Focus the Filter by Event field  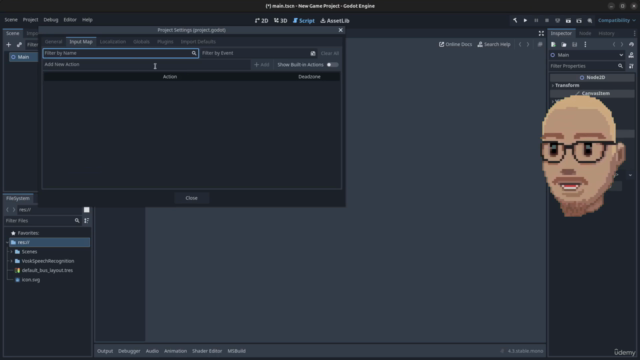(255, 53)
